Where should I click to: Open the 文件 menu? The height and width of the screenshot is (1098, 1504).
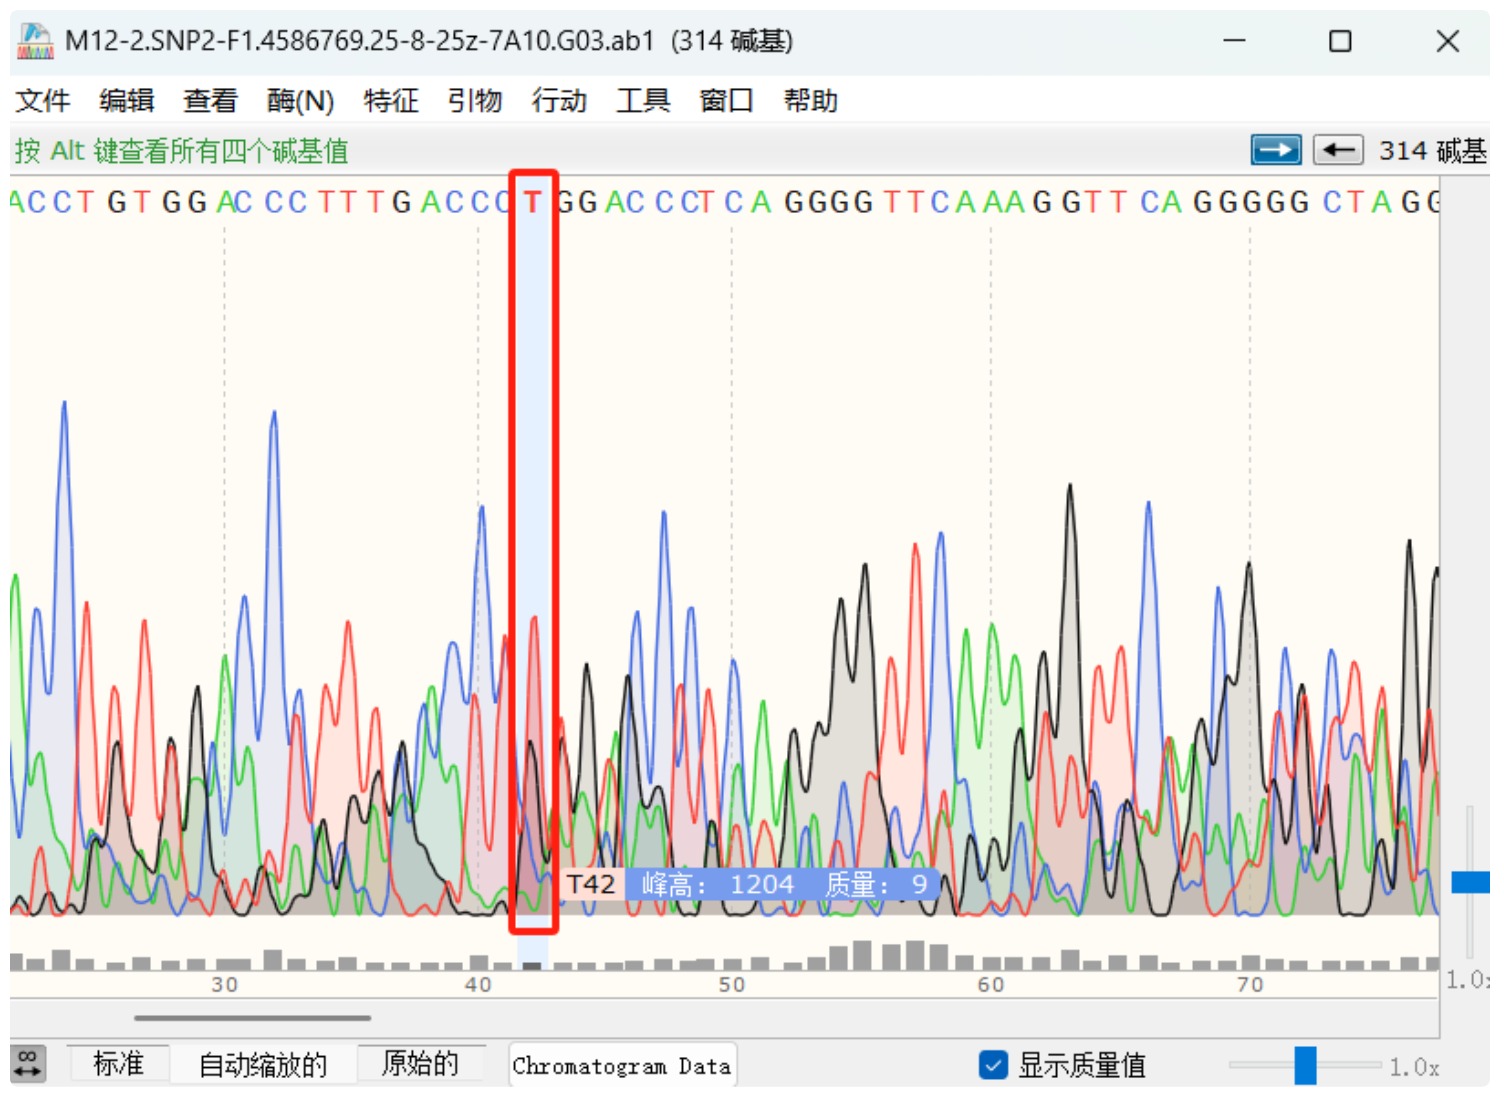pos(42,101)
